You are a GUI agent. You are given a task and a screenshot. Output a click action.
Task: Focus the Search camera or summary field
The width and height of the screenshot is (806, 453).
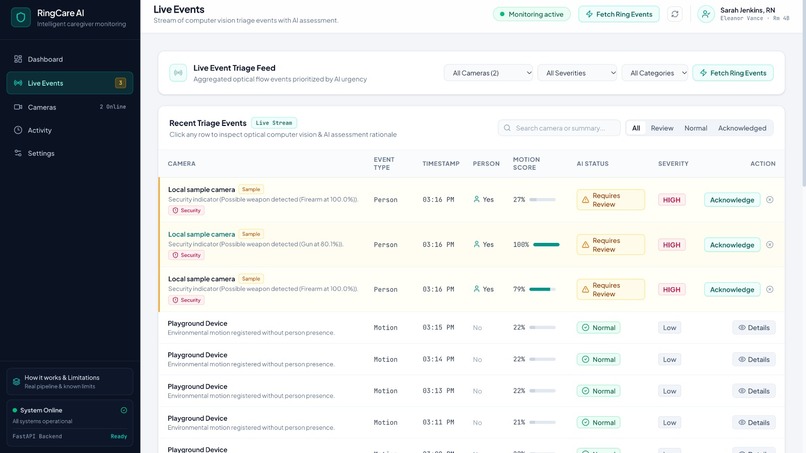pos(559,128)
